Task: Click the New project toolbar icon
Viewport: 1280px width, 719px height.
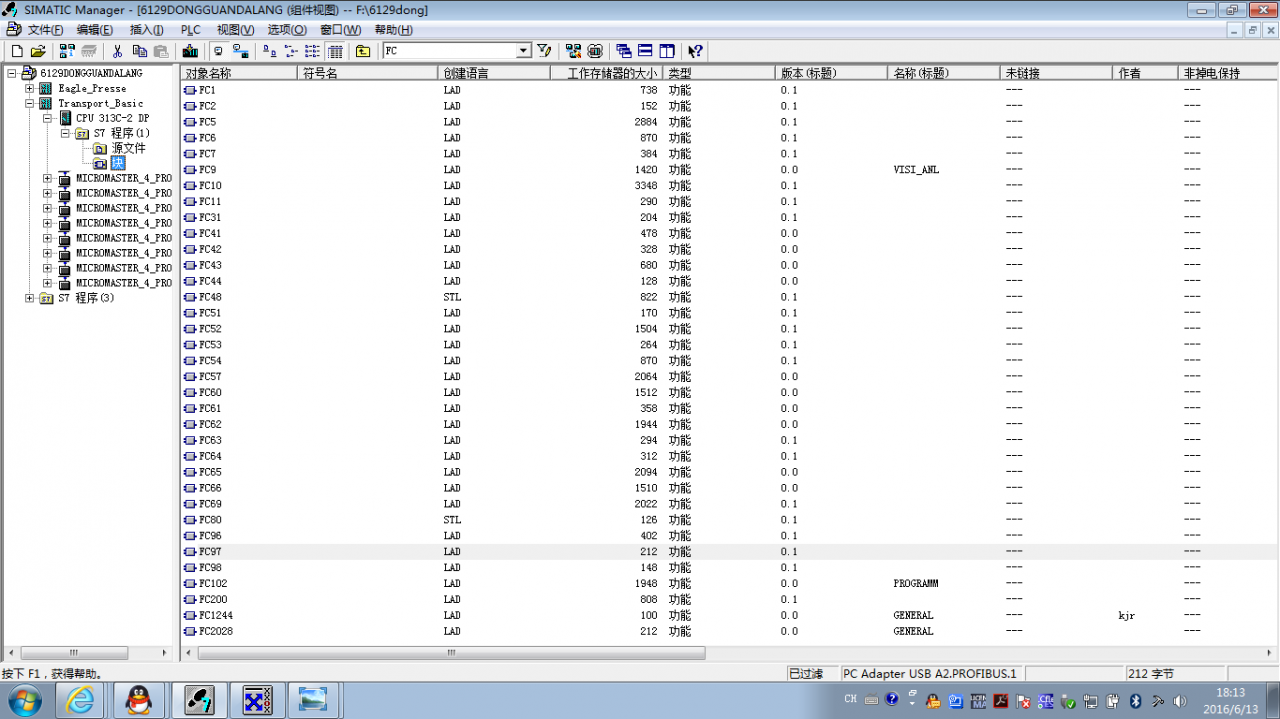Action: click(16, 51)
